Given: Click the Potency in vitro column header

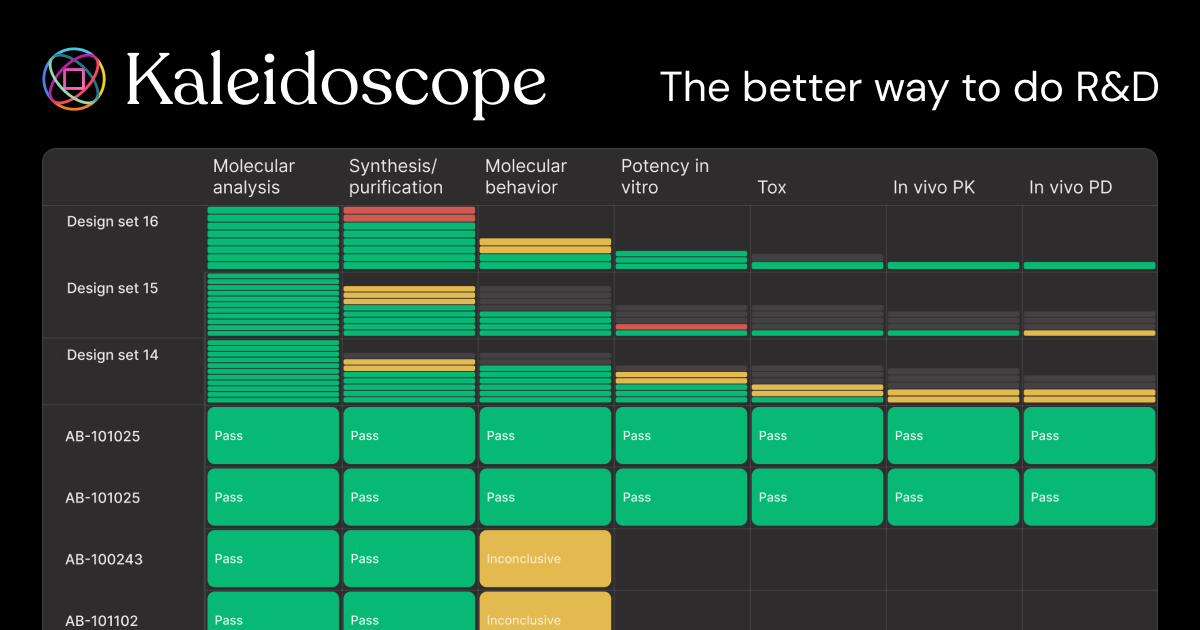Looking at the screenshot, I should tap(665, 177).
